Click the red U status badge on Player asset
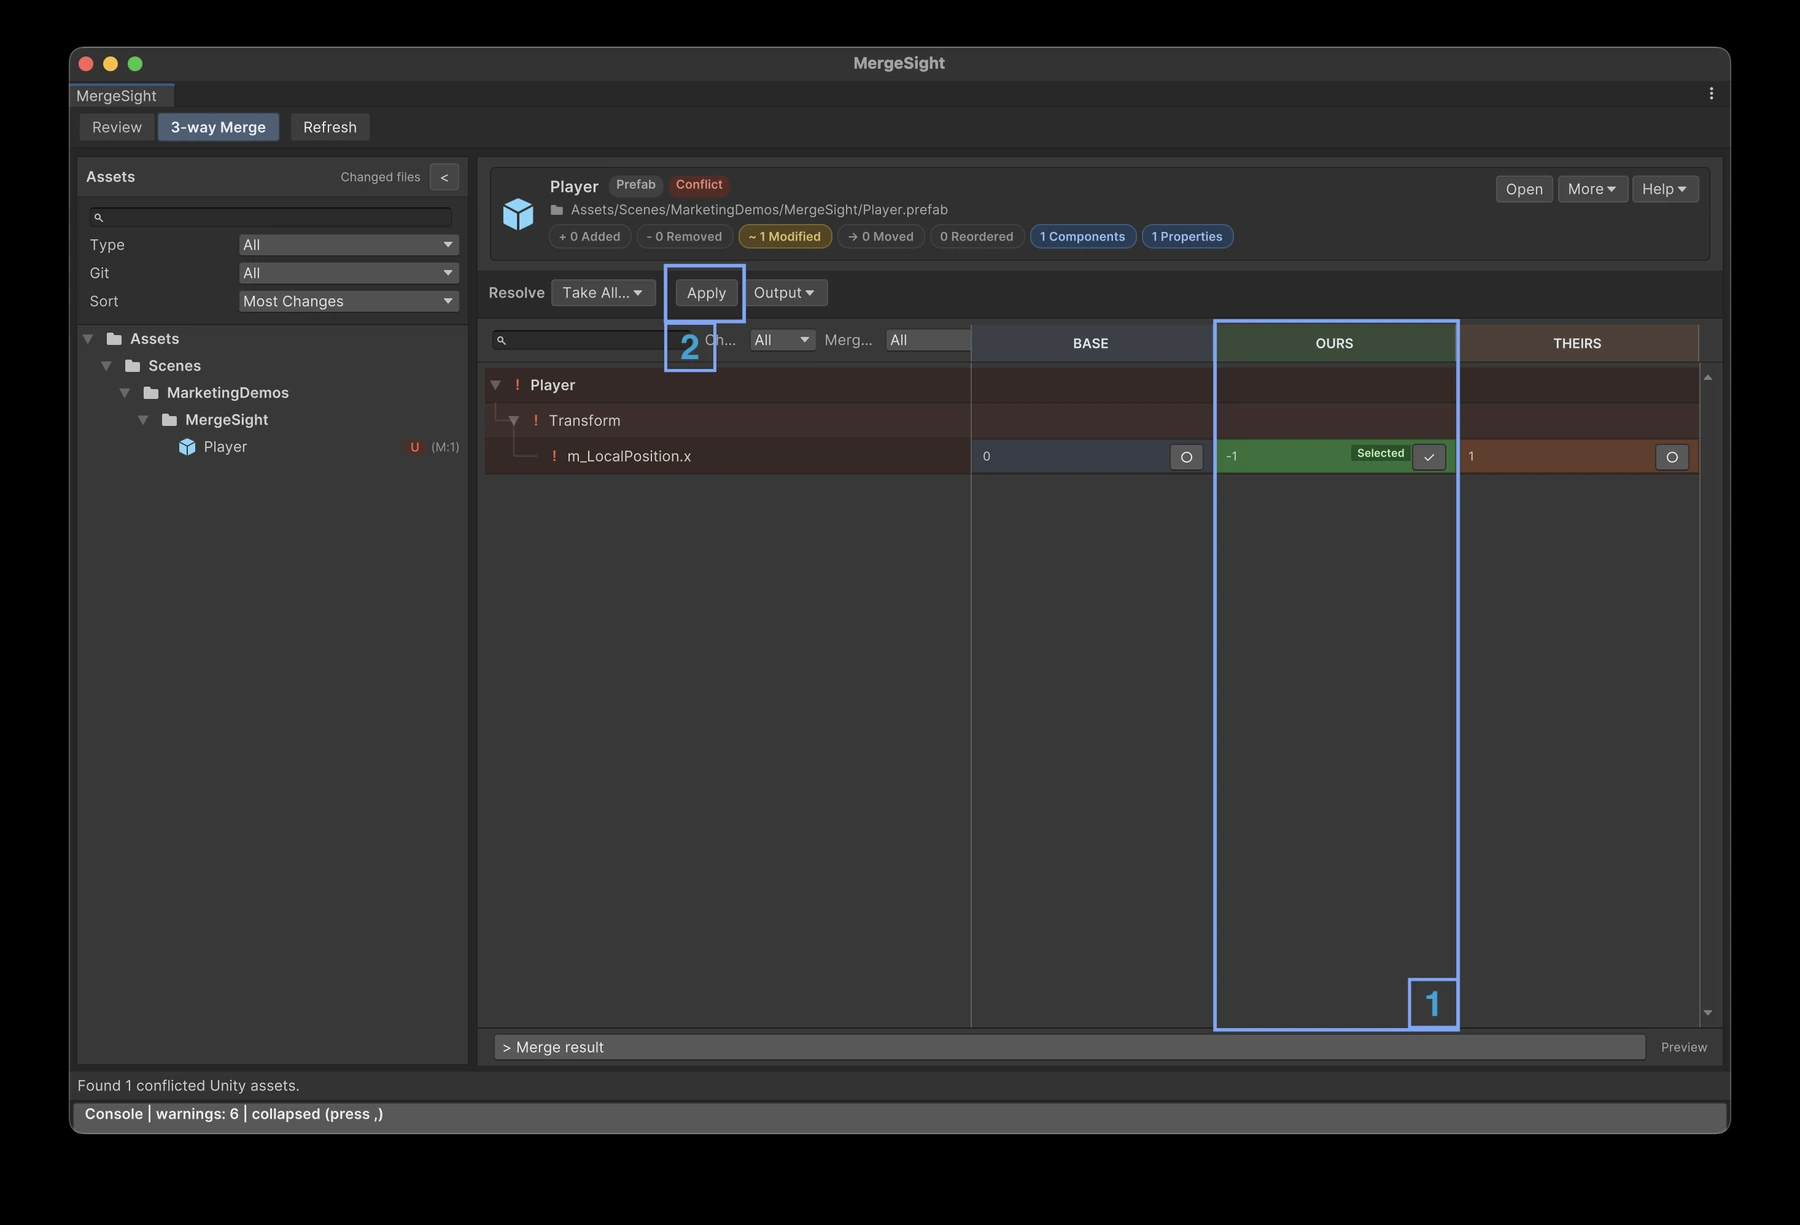Viewport: 1800px width, 1225px height. click(x=414, y=447)
